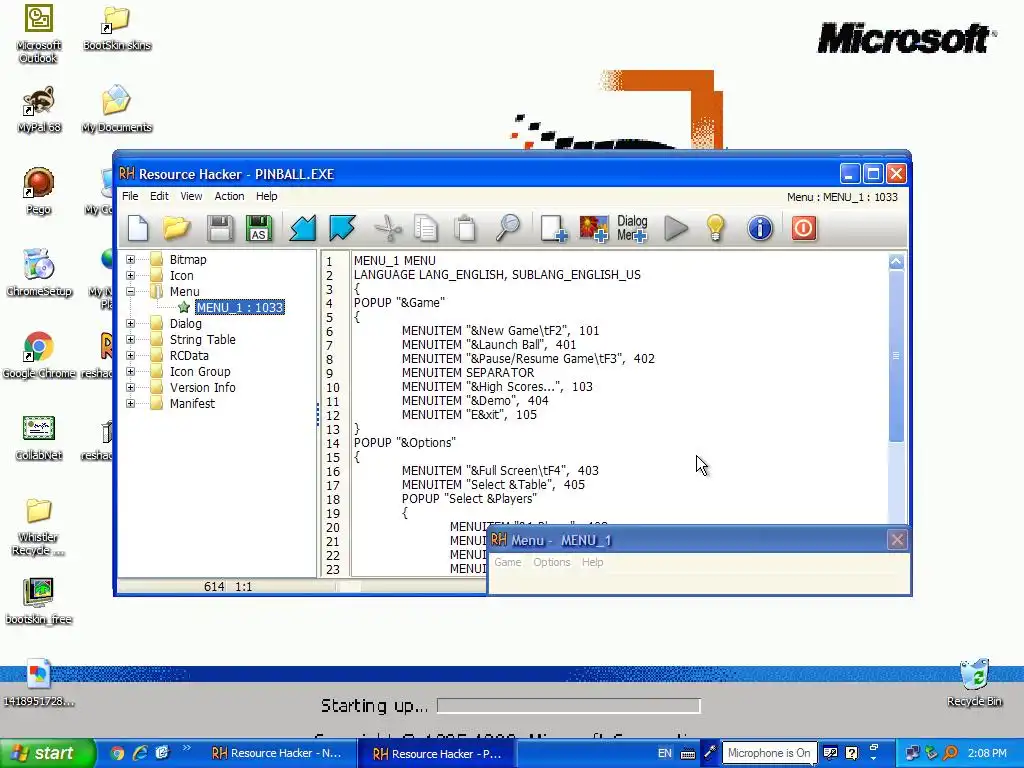Click the EN language bar indicator
1024x768 pixels.
click(664, 753)
